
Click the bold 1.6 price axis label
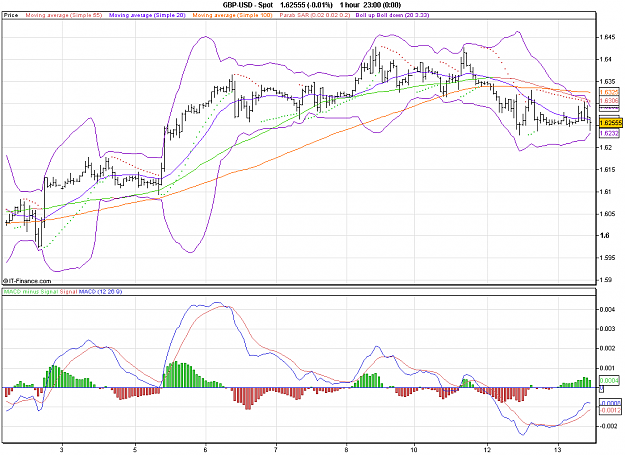click(x=605, y=235)
